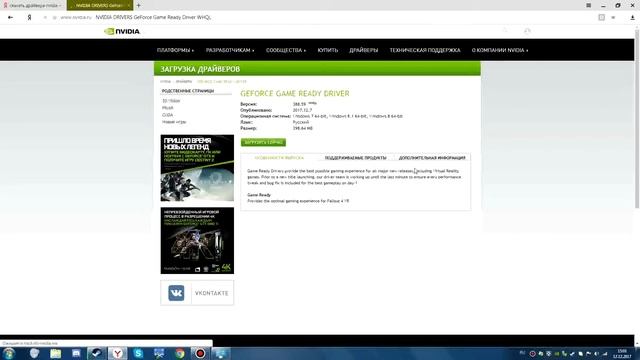Click the GEFORCE GAME READY DRIVER heading
The height and width of the screenshot is (360, 640).
click(x=295, y=93)
